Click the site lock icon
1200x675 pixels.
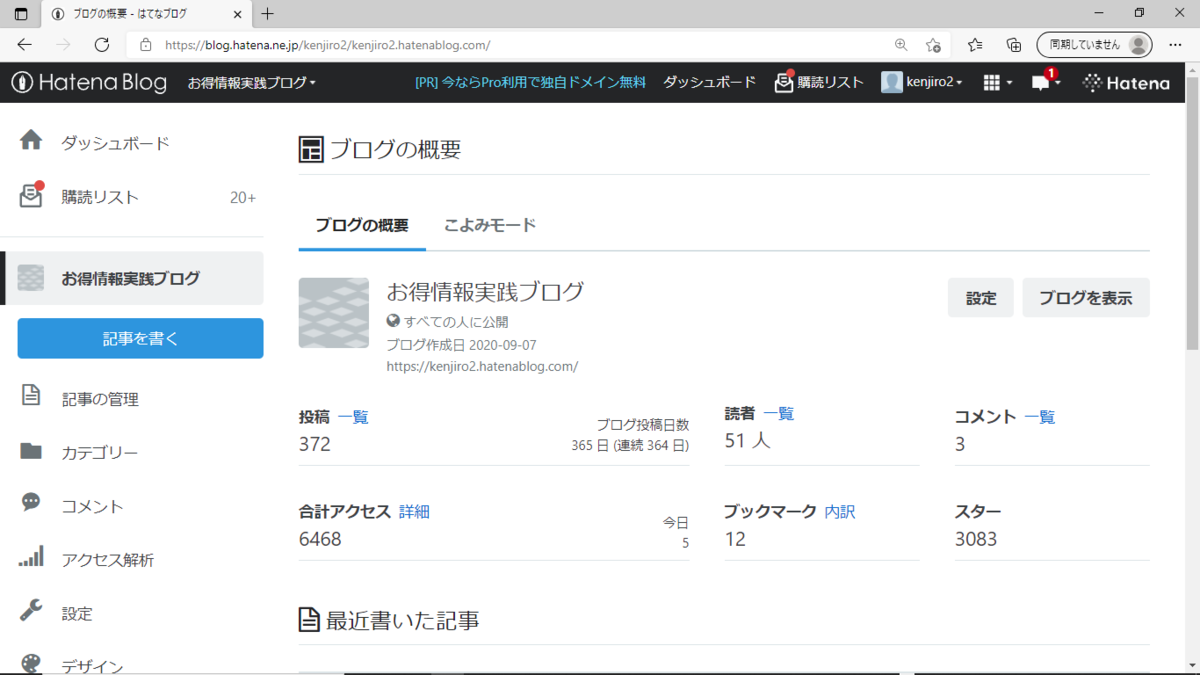click(x=145, y=45)
